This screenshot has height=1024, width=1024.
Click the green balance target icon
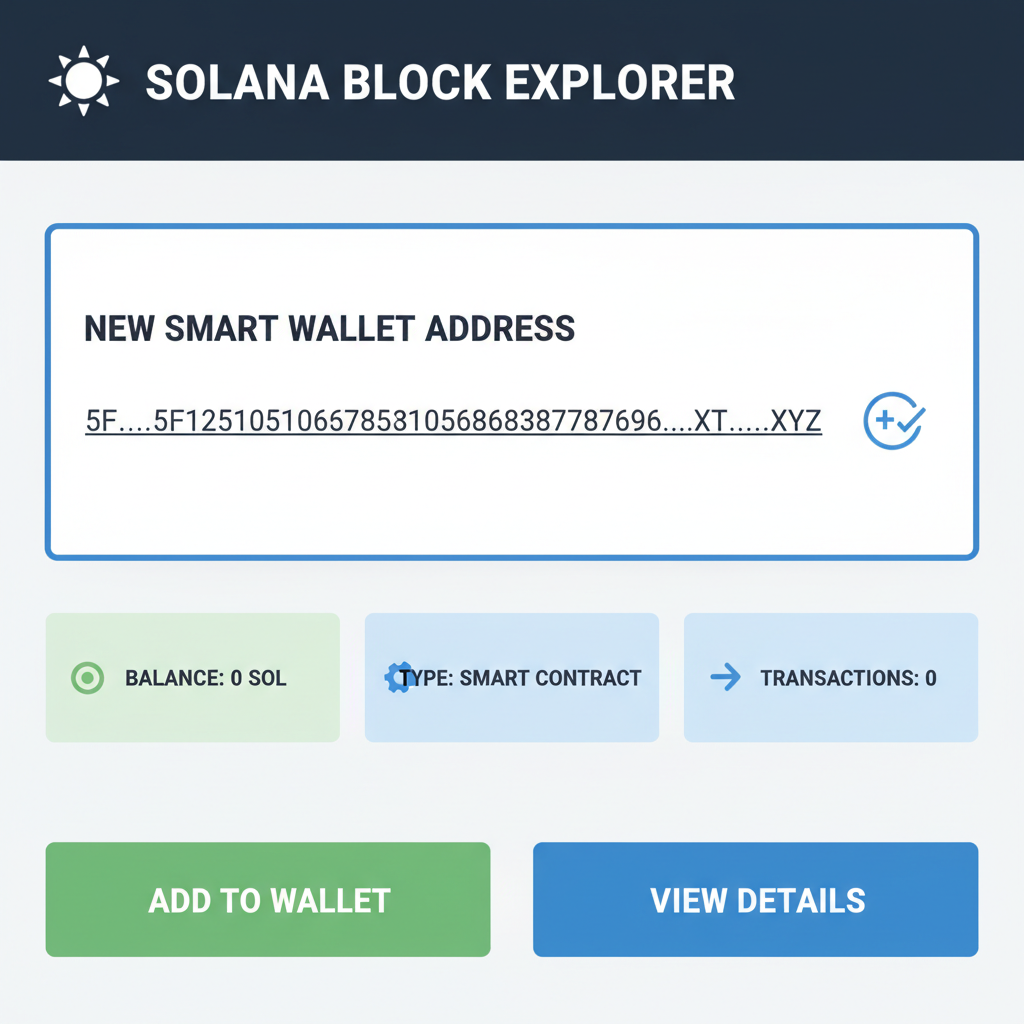(86, 678)
